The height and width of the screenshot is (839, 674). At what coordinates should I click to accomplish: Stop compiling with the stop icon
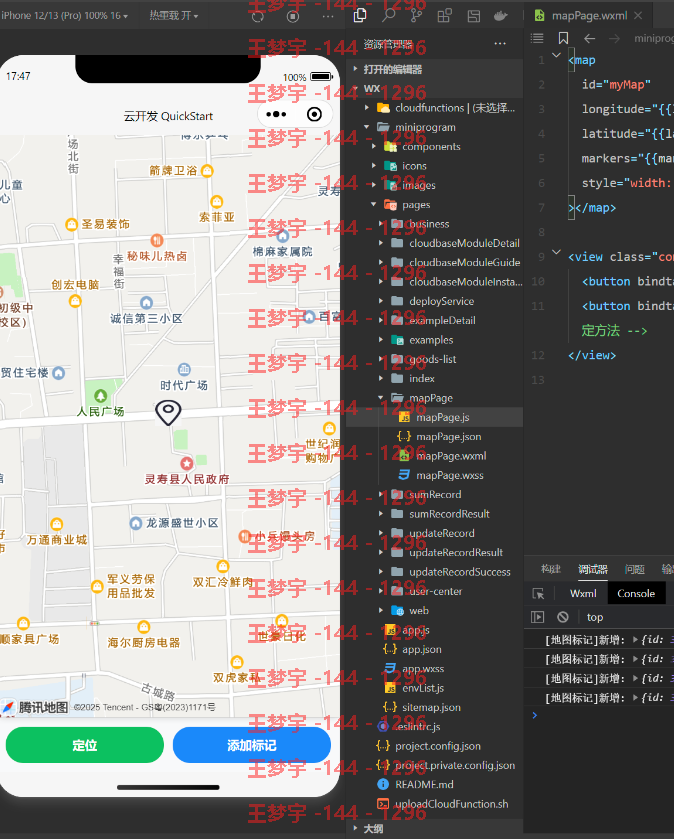tap(293, 16)
